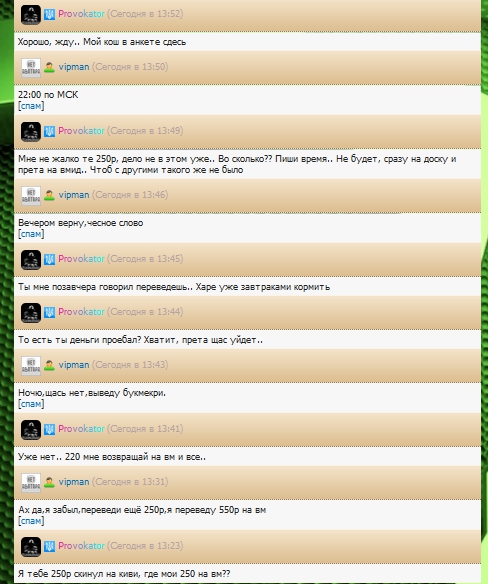Open vipman's avatar on the 13:31 message

tap(31, 483)
